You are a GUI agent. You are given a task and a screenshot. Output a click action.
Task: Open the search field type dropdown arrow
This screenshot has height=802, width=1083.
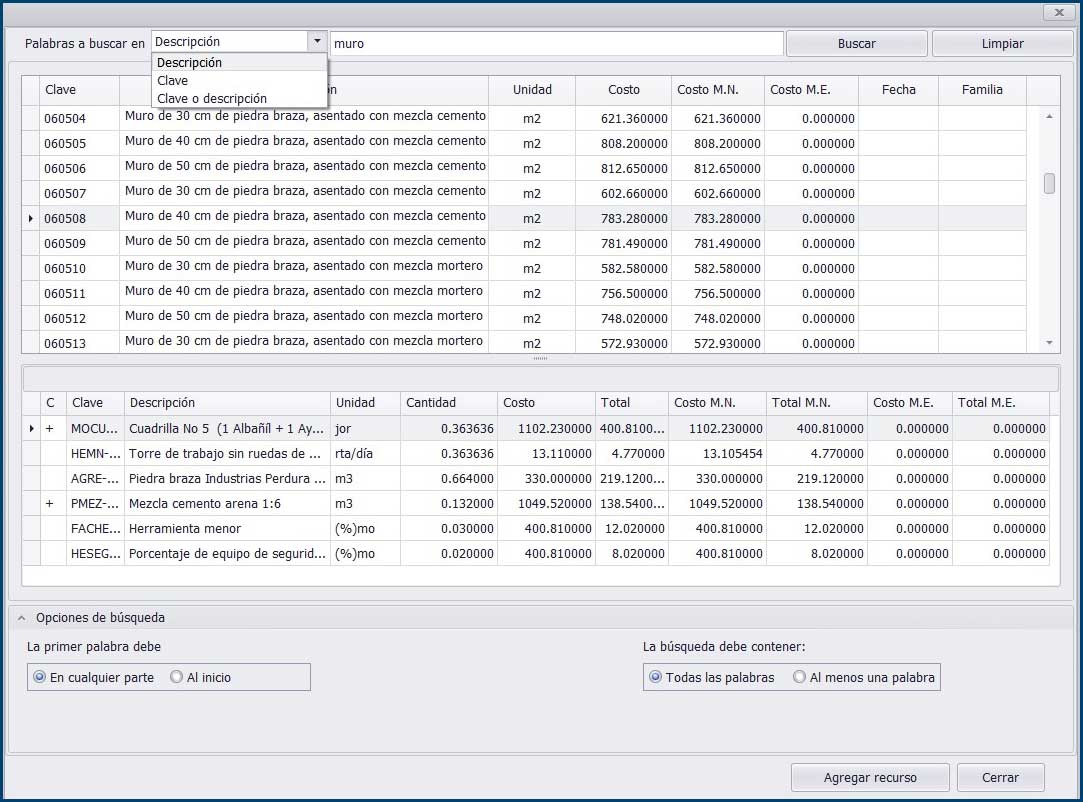[317, 41]
